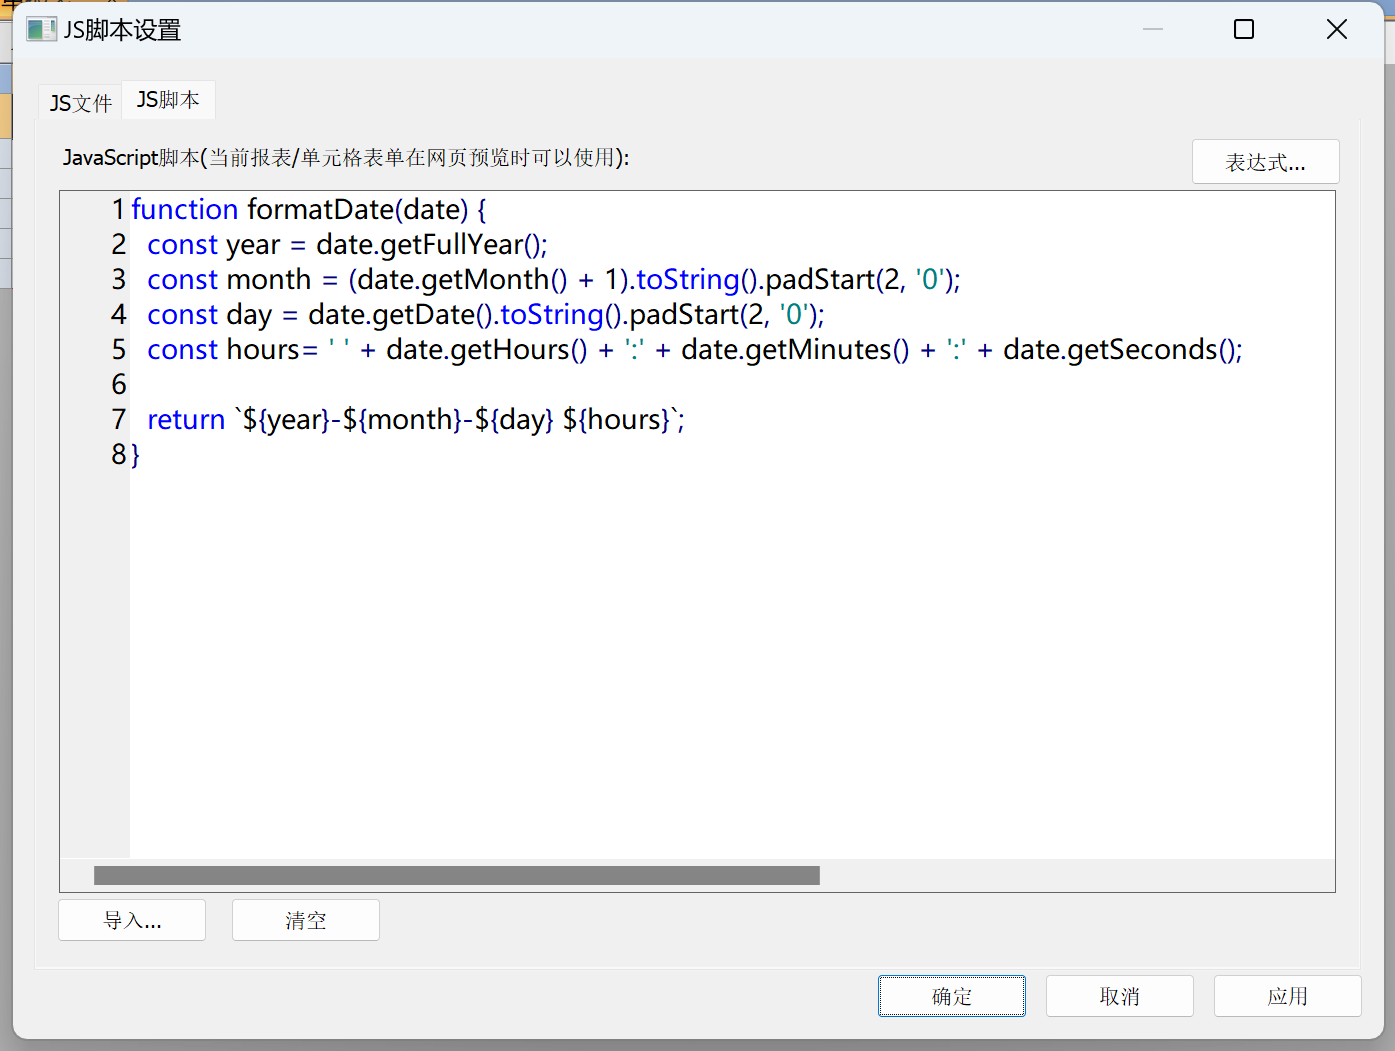Open the 表达式... expression editor
The width and height of the screenshot is (1395, 1051).
point(1265,162)
